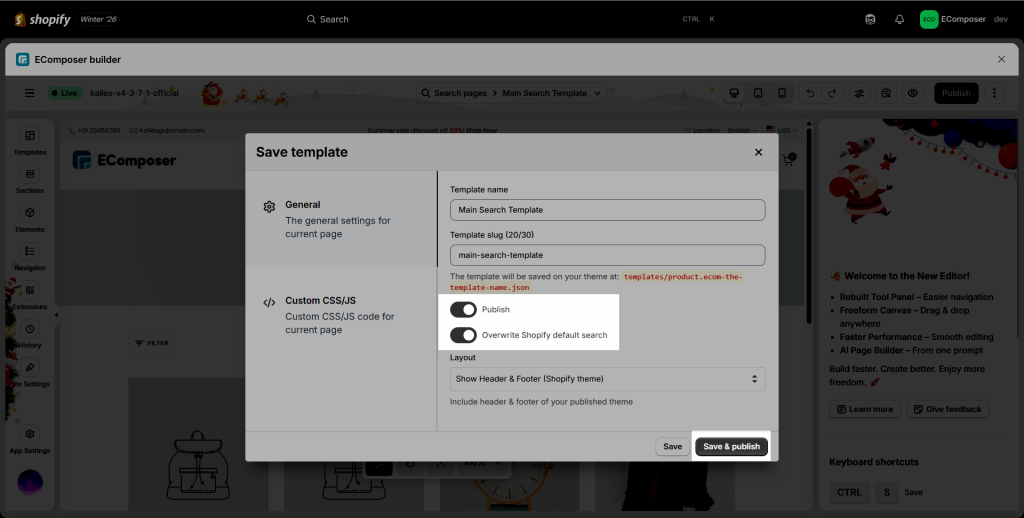
Task: Toggle the Publish switch off
Action: 463,310
